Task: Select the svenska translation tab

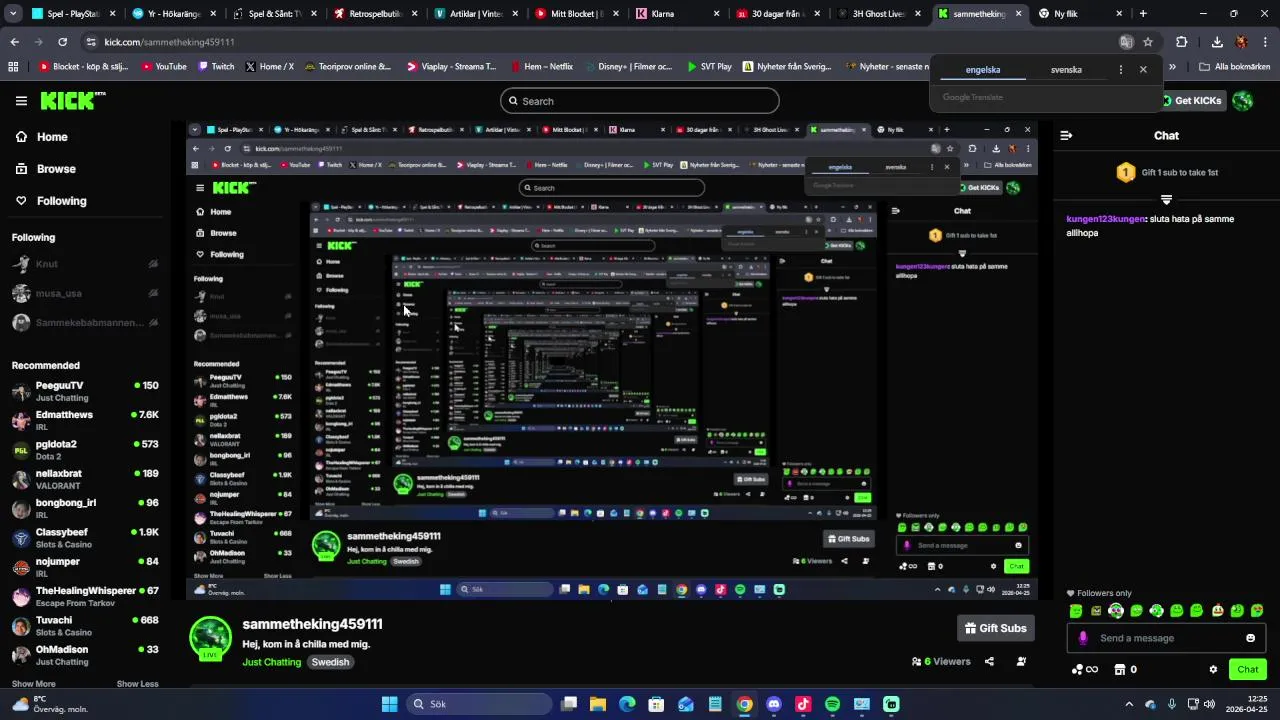Action: pyautogui.click(x=1066, y=70)
